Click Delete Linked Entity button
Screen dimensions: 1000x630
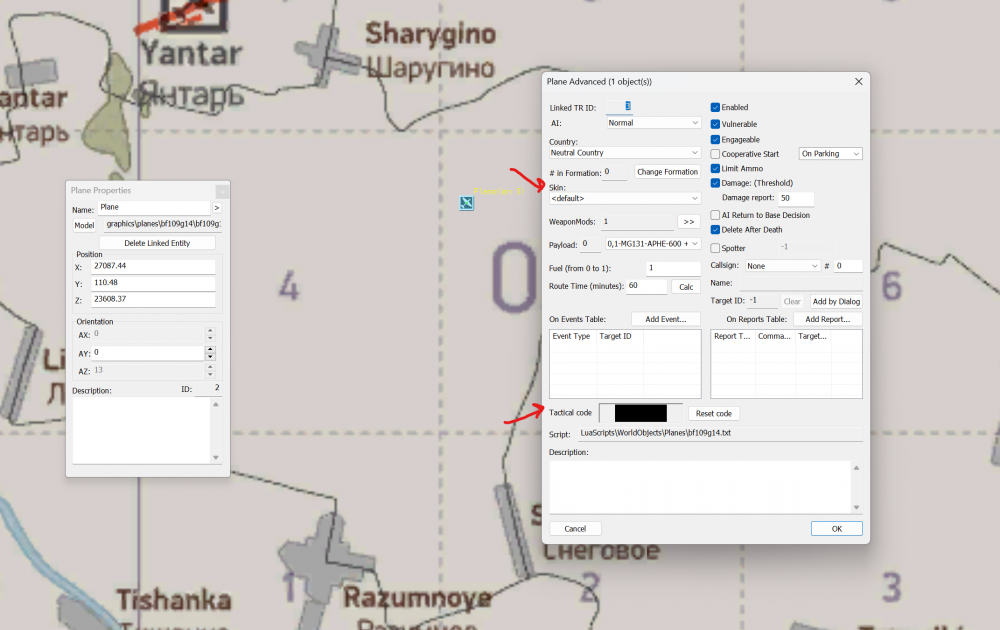[x=157, y=243]
